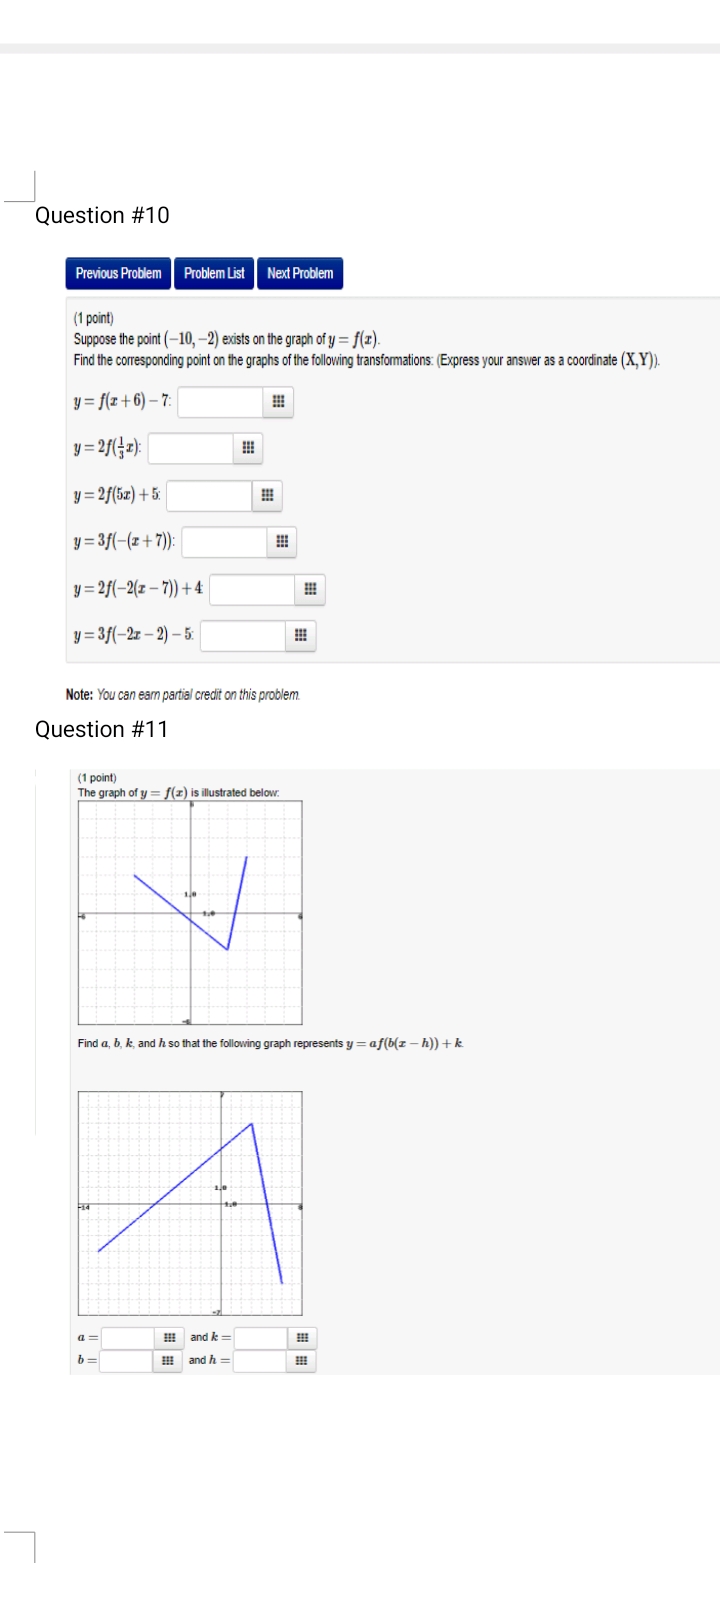Open the equation editor for y = f(x+6) − 7
The width and height of the screenshot is (720, 1600).
[x=280, y=402]
